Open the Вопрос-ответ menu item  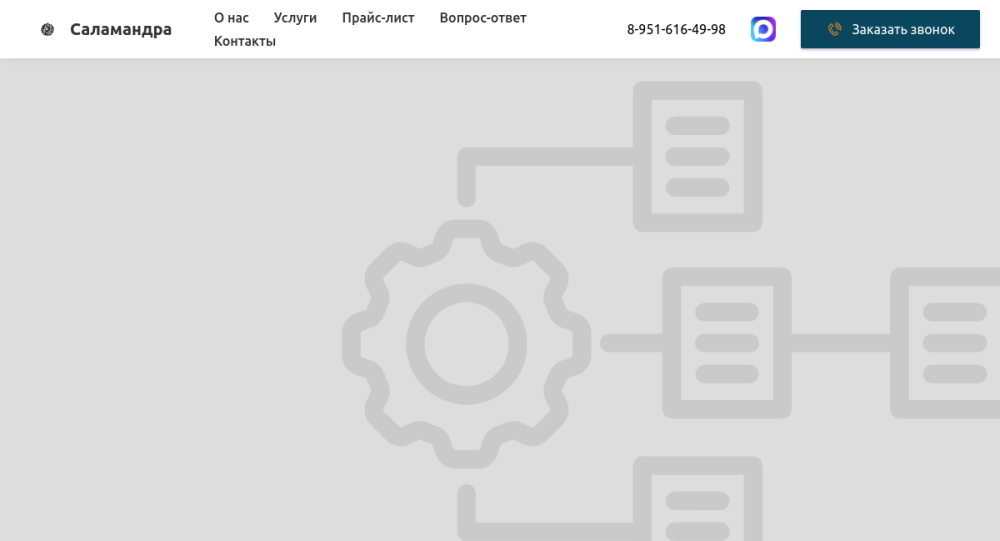pyautogui.click(x=483, y=18)
